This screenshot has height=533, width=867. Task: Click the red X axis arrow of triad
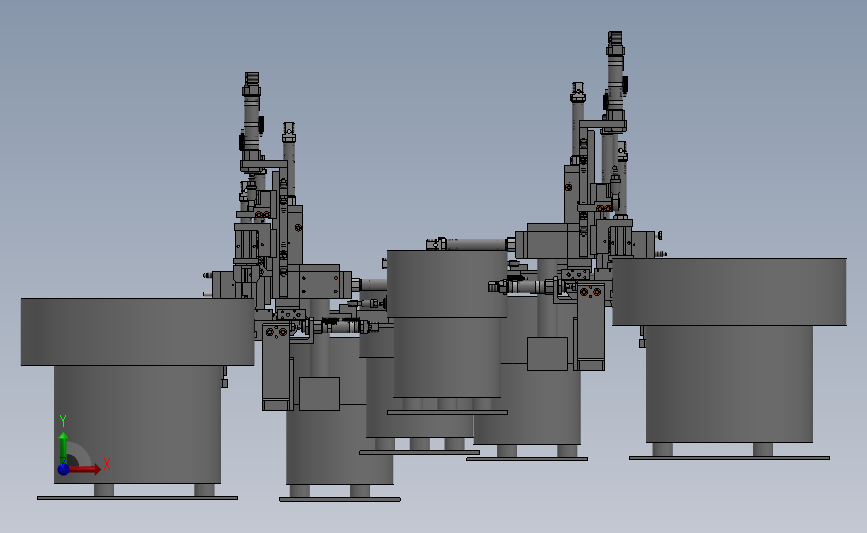pyautogui.click(x=85, y=469)
